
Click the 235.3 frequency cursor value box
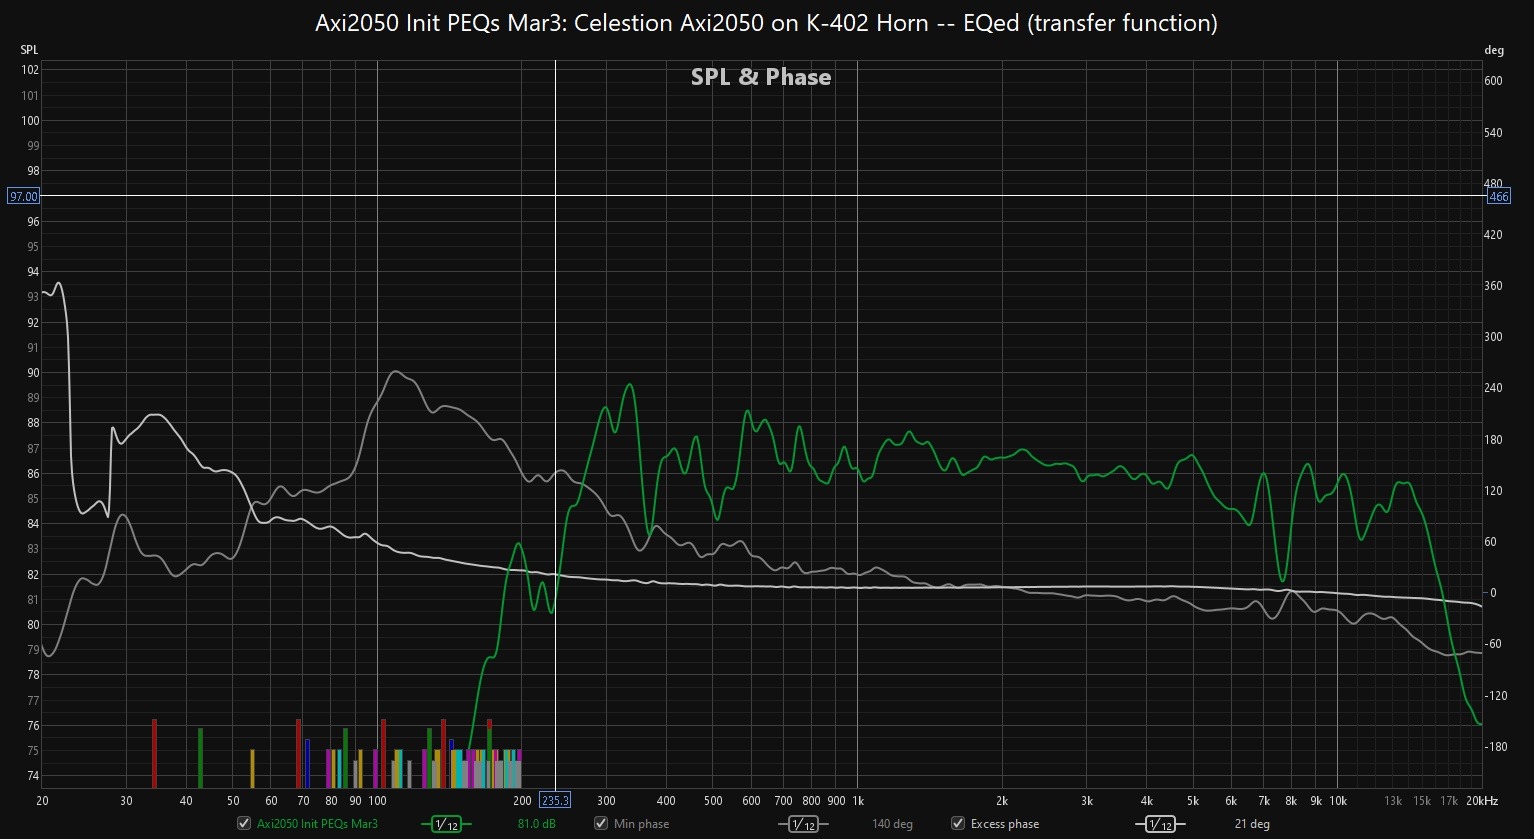click(x=555, y=800)
